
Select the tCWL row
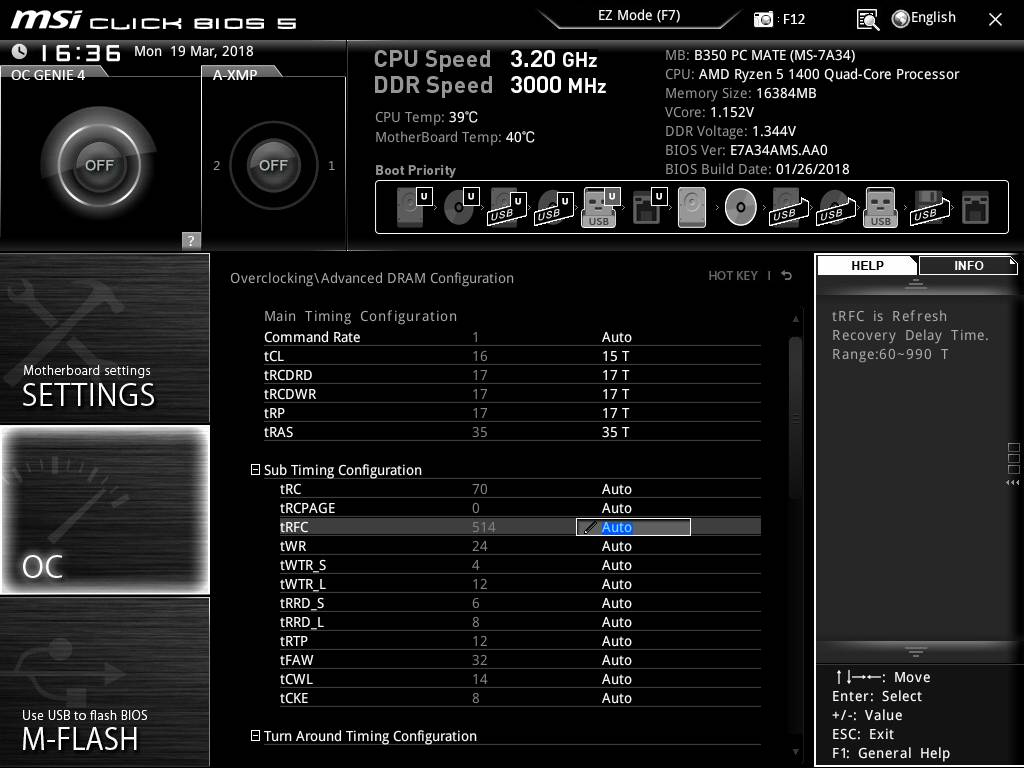(x=520, y=679)
